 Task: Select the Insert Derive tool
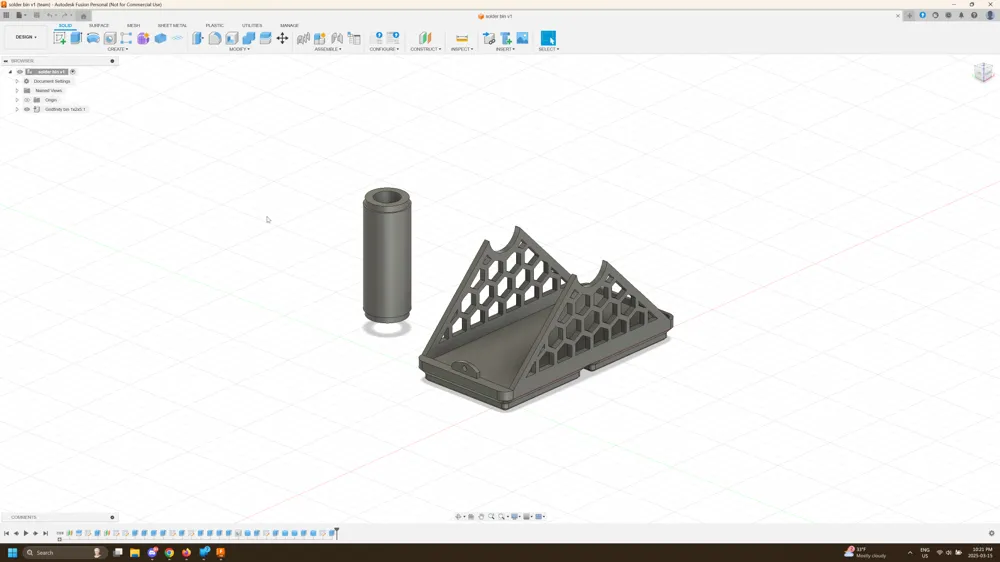(489, 38)
